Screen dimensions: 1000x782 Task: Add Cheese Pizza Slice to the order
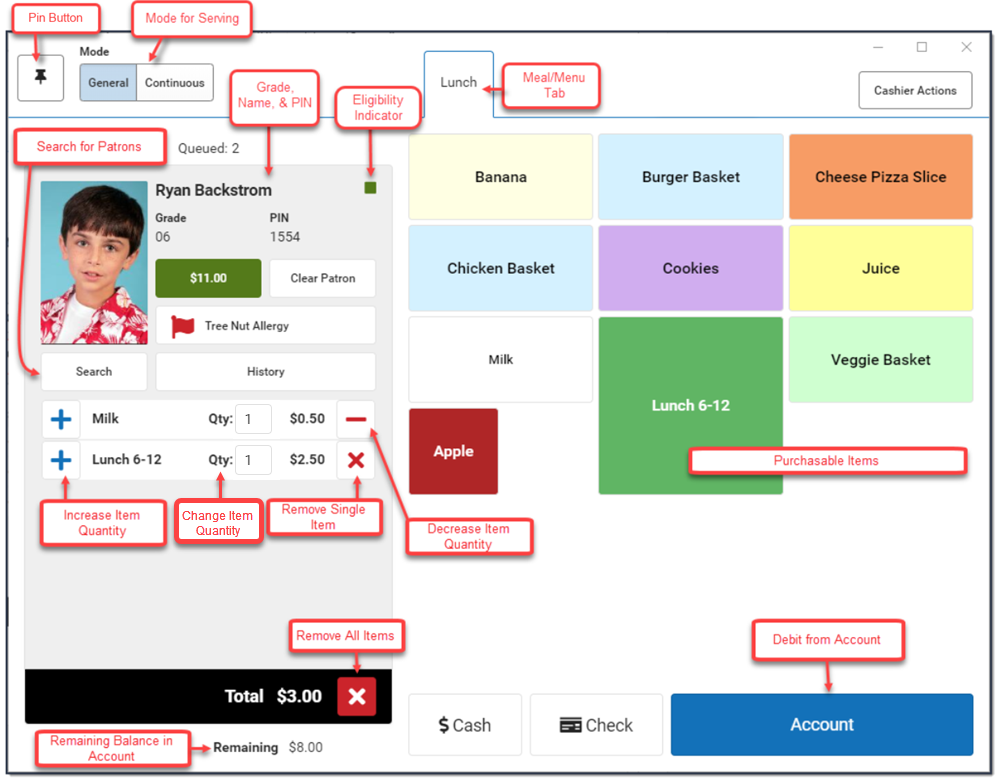(x=881, y=177)
